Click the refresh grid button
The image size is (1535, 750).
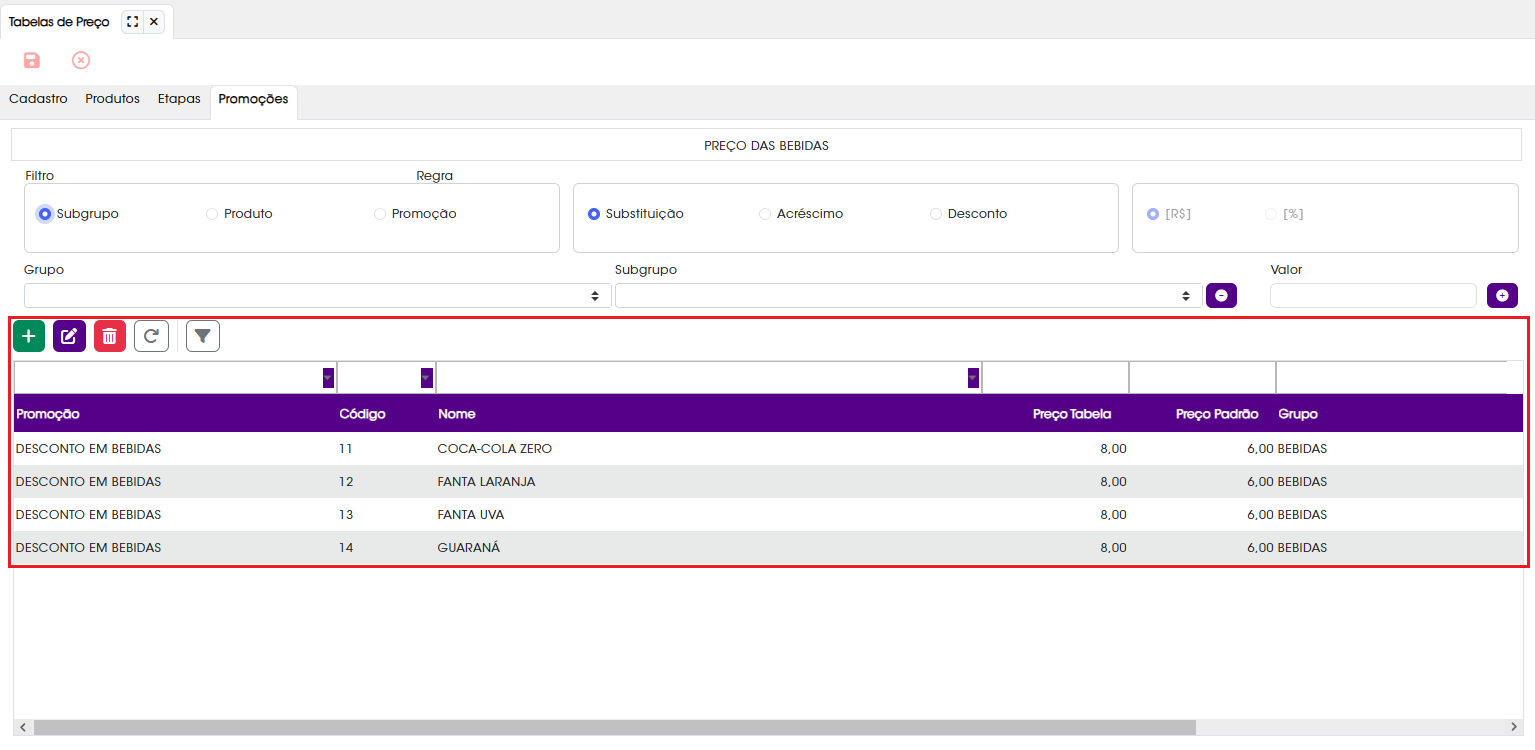151,336
